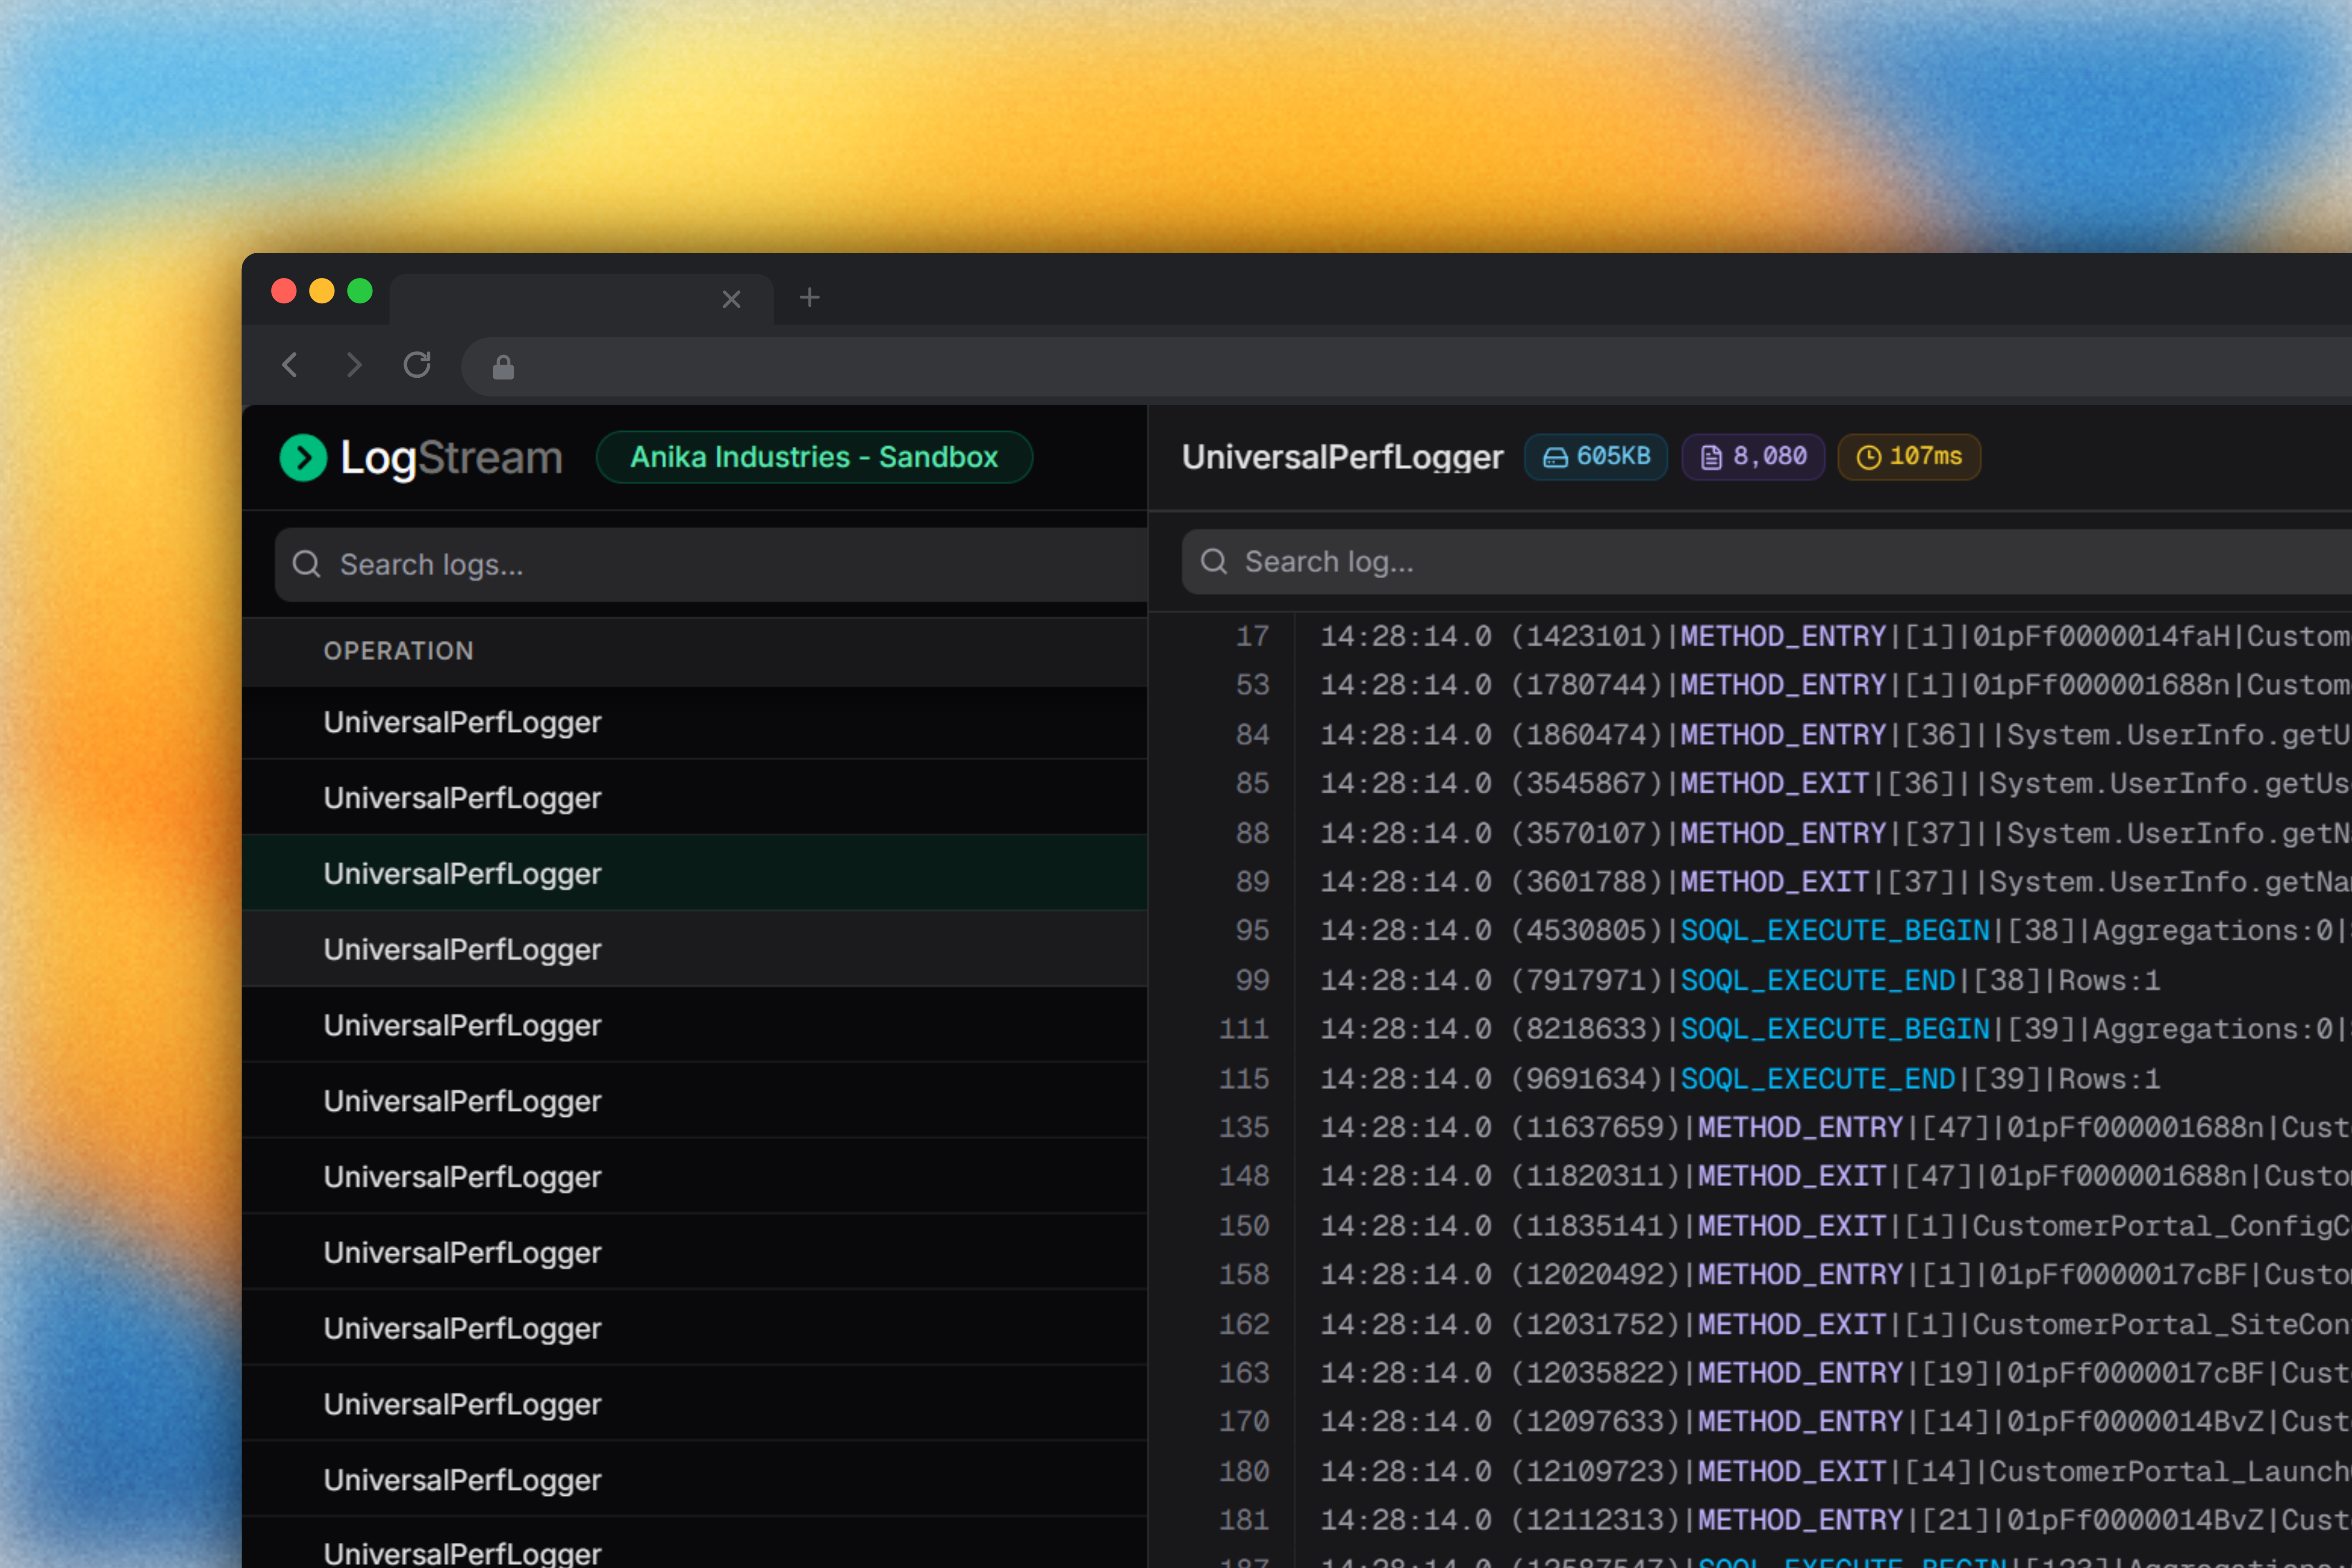Select log line 85 METHOD_EXIT
2352x1568 pixels.
click(1750, 783)
